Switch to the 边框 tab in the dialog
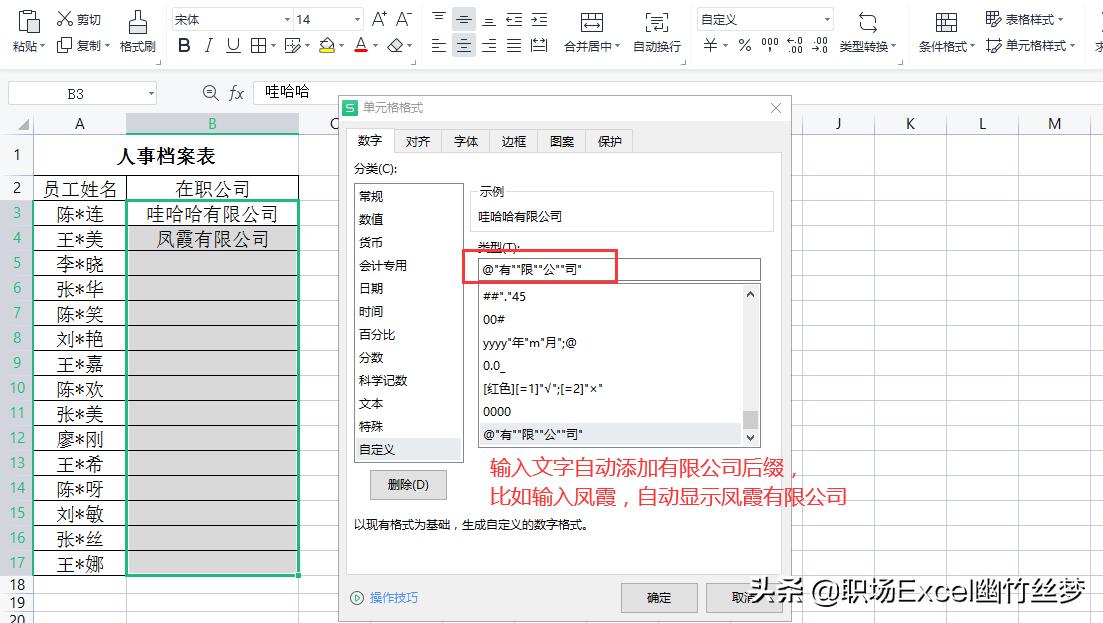 coord(513,141)
